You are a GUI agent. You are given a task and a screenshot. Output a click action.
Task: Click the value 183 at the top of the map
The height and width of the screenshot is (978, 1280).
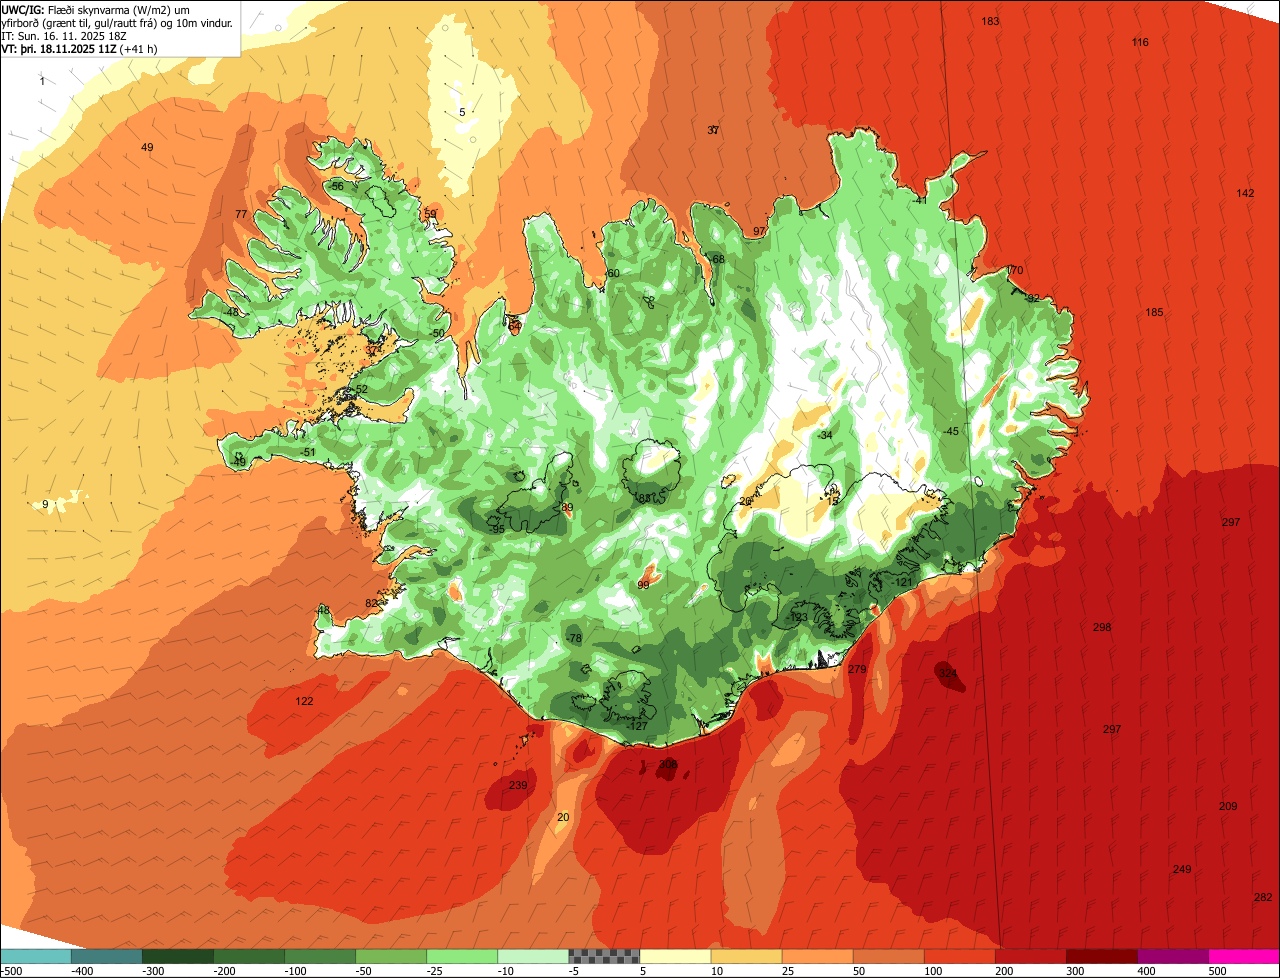tap(990, 21)
